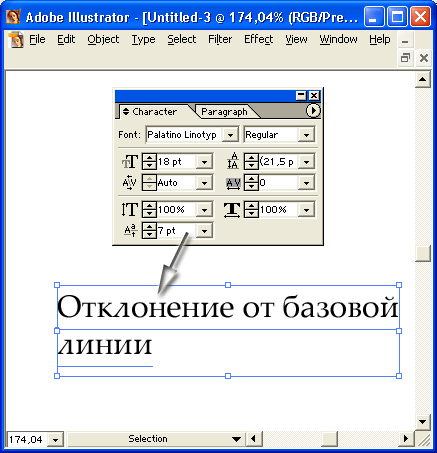Open the Regular font style dropdown

(x=306, y=135)
